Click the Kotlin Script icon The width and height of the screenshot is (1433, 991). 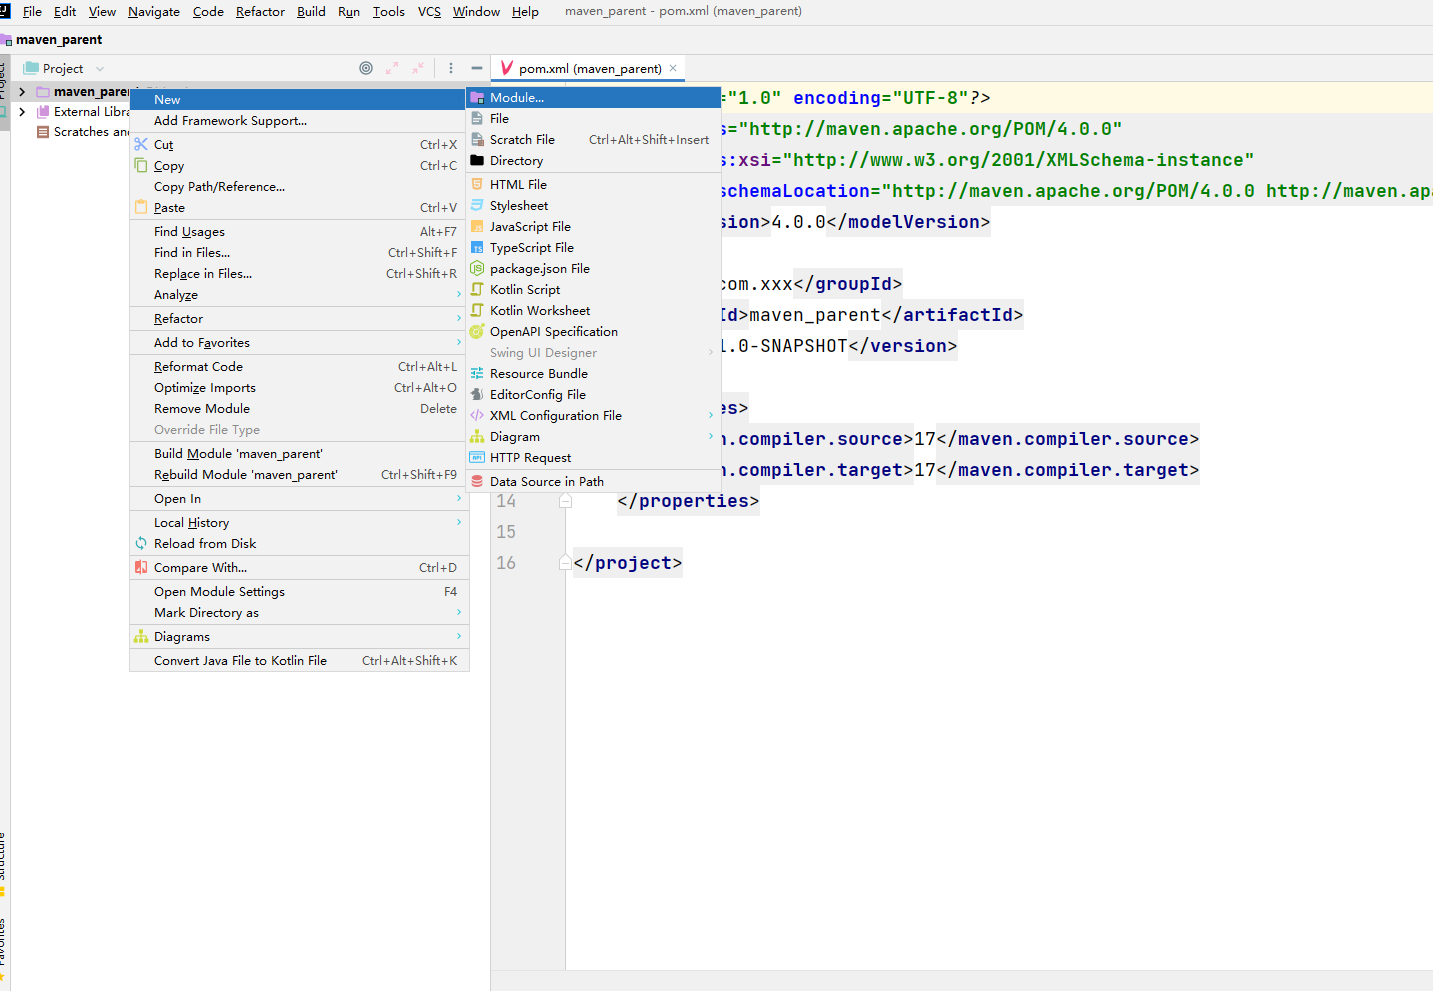click(477, 290)
